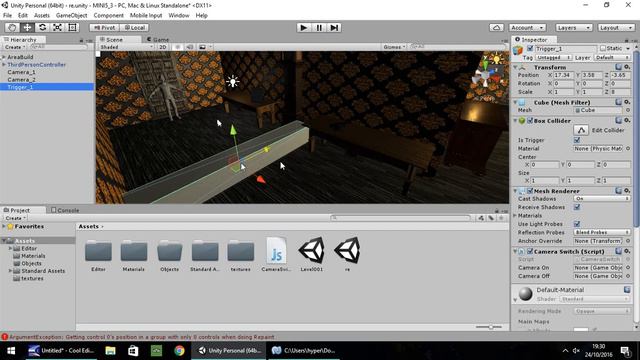Click the Edit Collider button
The image size is (640, 360).
tap(581, 130)
